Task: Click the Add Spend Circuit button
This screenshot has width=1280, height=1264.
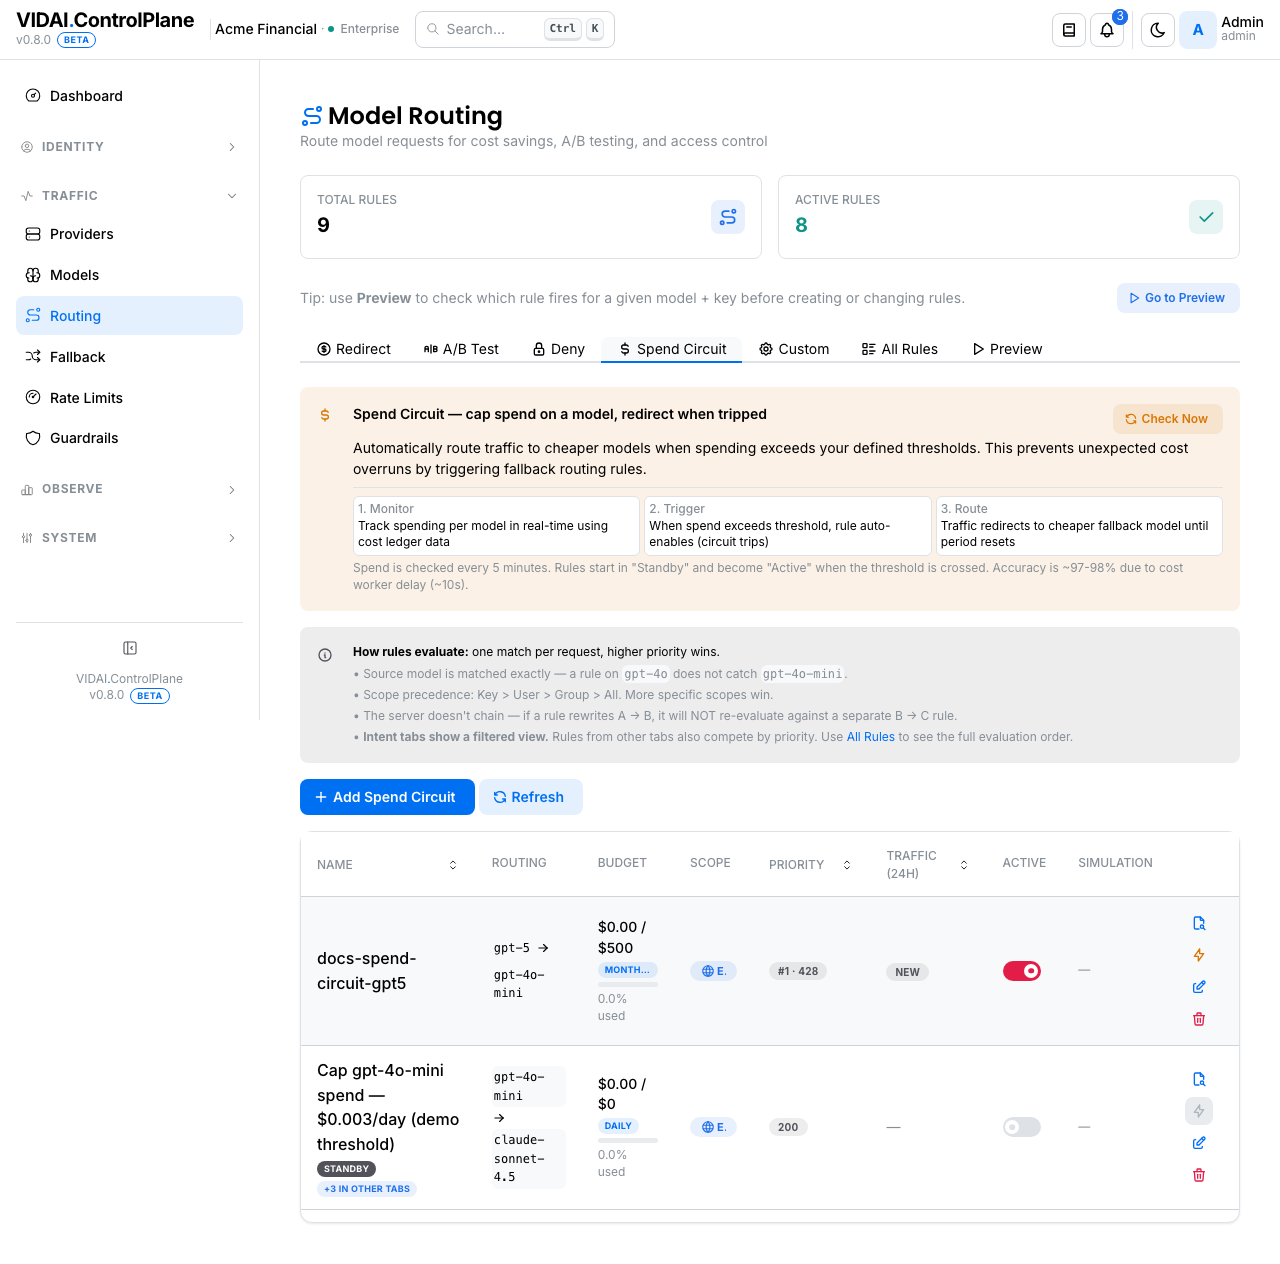Action: pyautogui.click(x=387, y=797)
